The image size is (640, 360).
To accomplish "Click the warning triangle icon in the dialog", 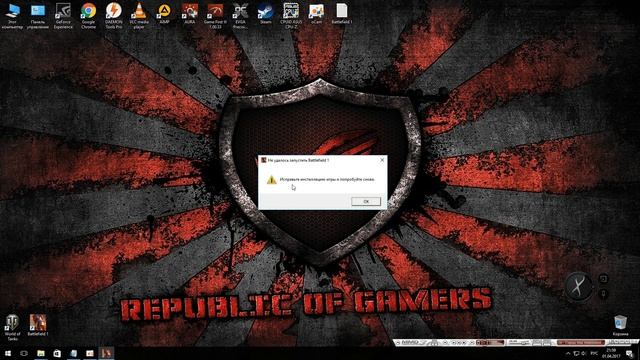I will point(271,180).
